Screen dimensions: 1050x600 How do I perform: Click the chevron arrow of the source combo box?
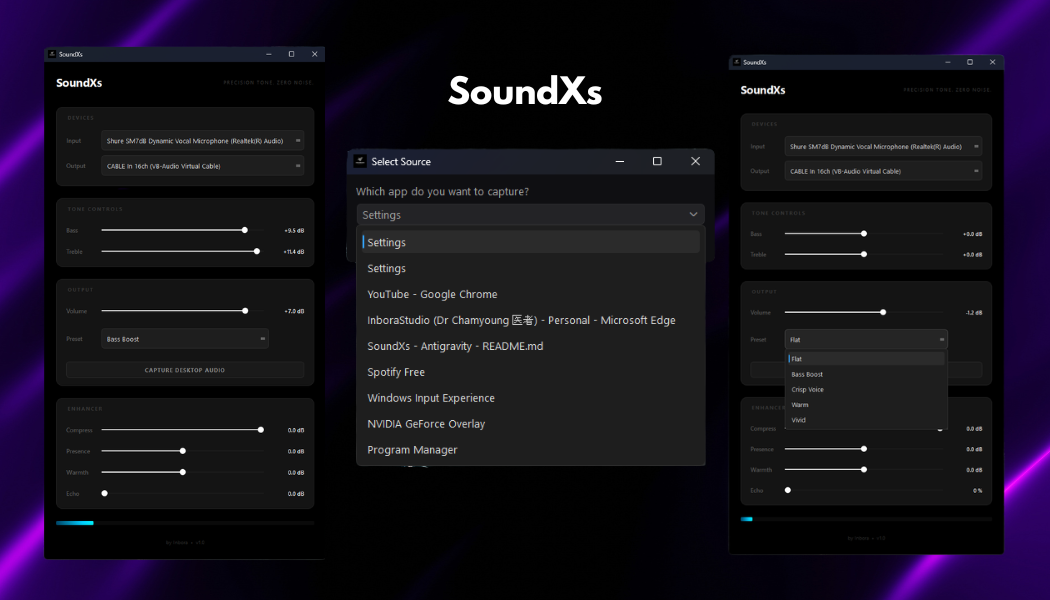(693, 214)
